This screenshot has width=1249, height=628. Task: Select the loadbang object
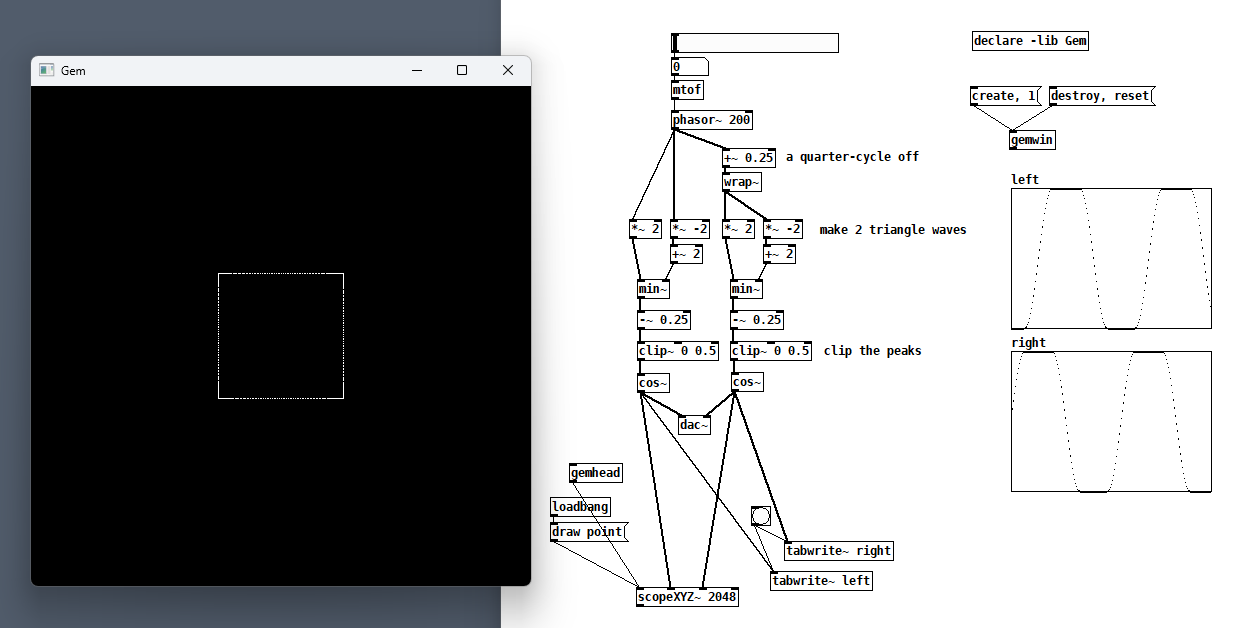tap(580, 507)
